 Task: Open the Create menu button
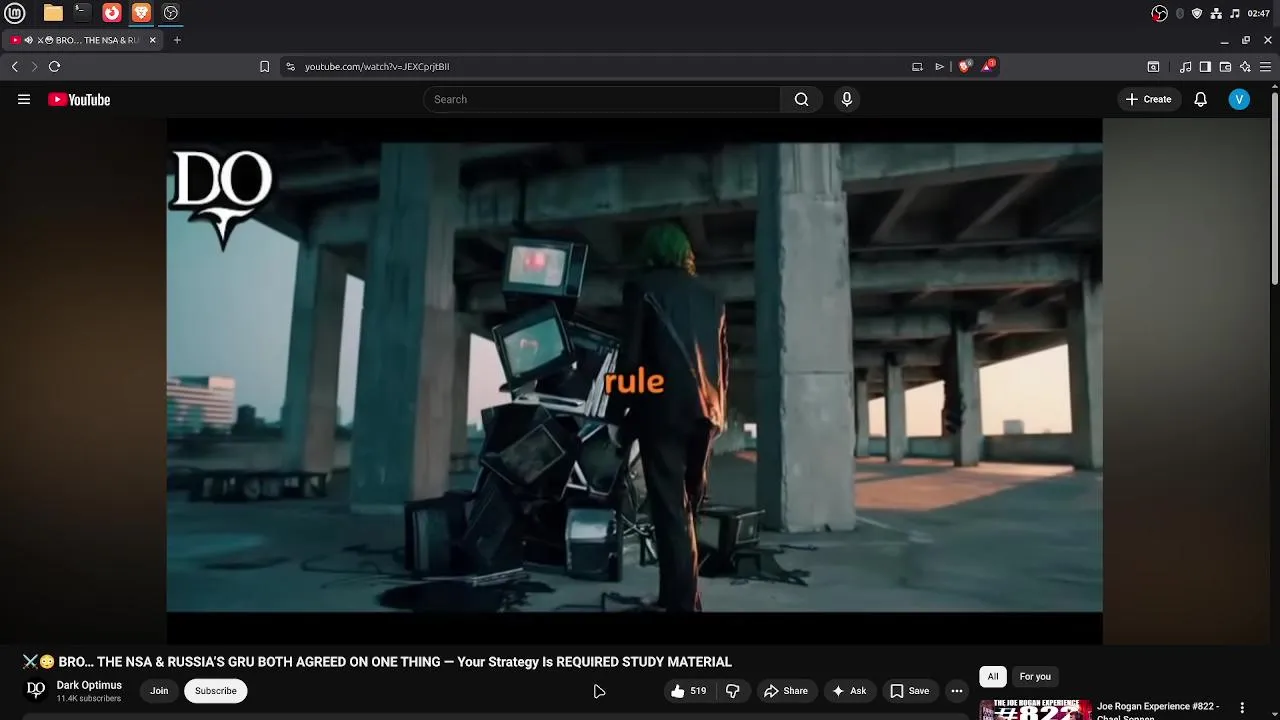click(1148, 99)
